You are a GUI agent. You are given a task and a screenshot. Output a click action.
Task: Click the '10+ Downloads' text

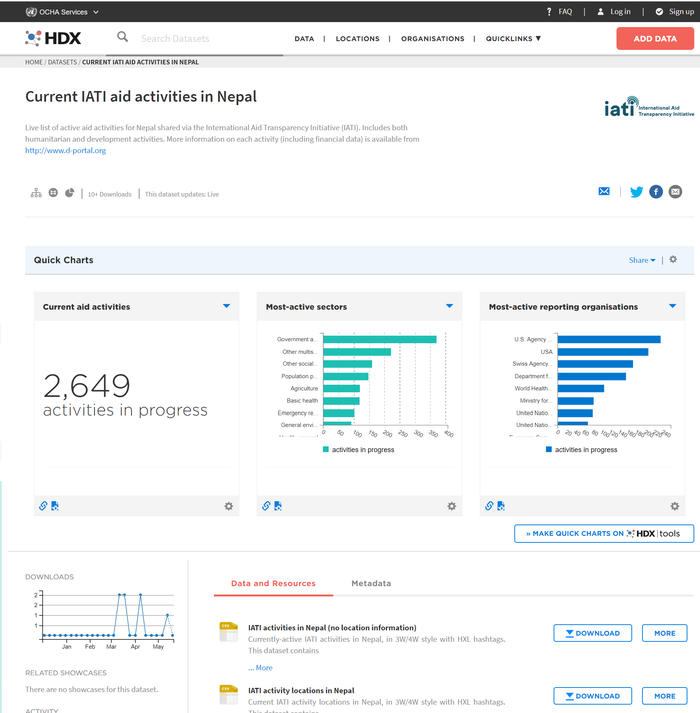[110, 194]
